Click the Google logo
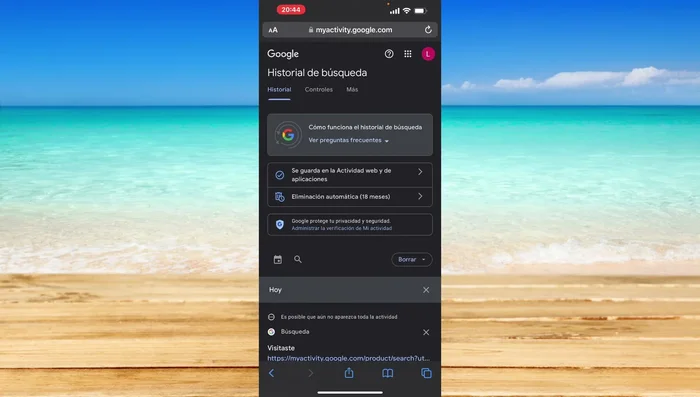 coord(283,54)
